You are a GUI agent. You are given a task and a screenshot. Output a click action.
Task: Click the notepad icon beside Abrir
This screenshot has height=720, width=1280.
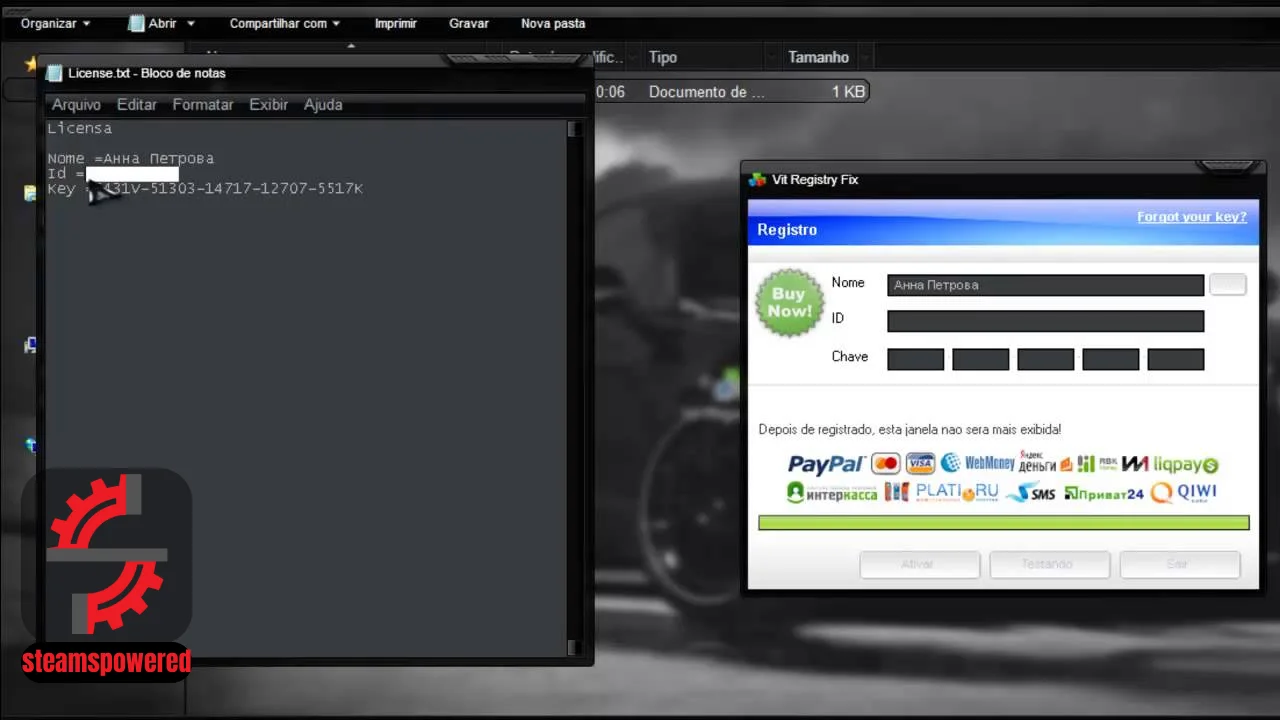[x=136, y=23]
